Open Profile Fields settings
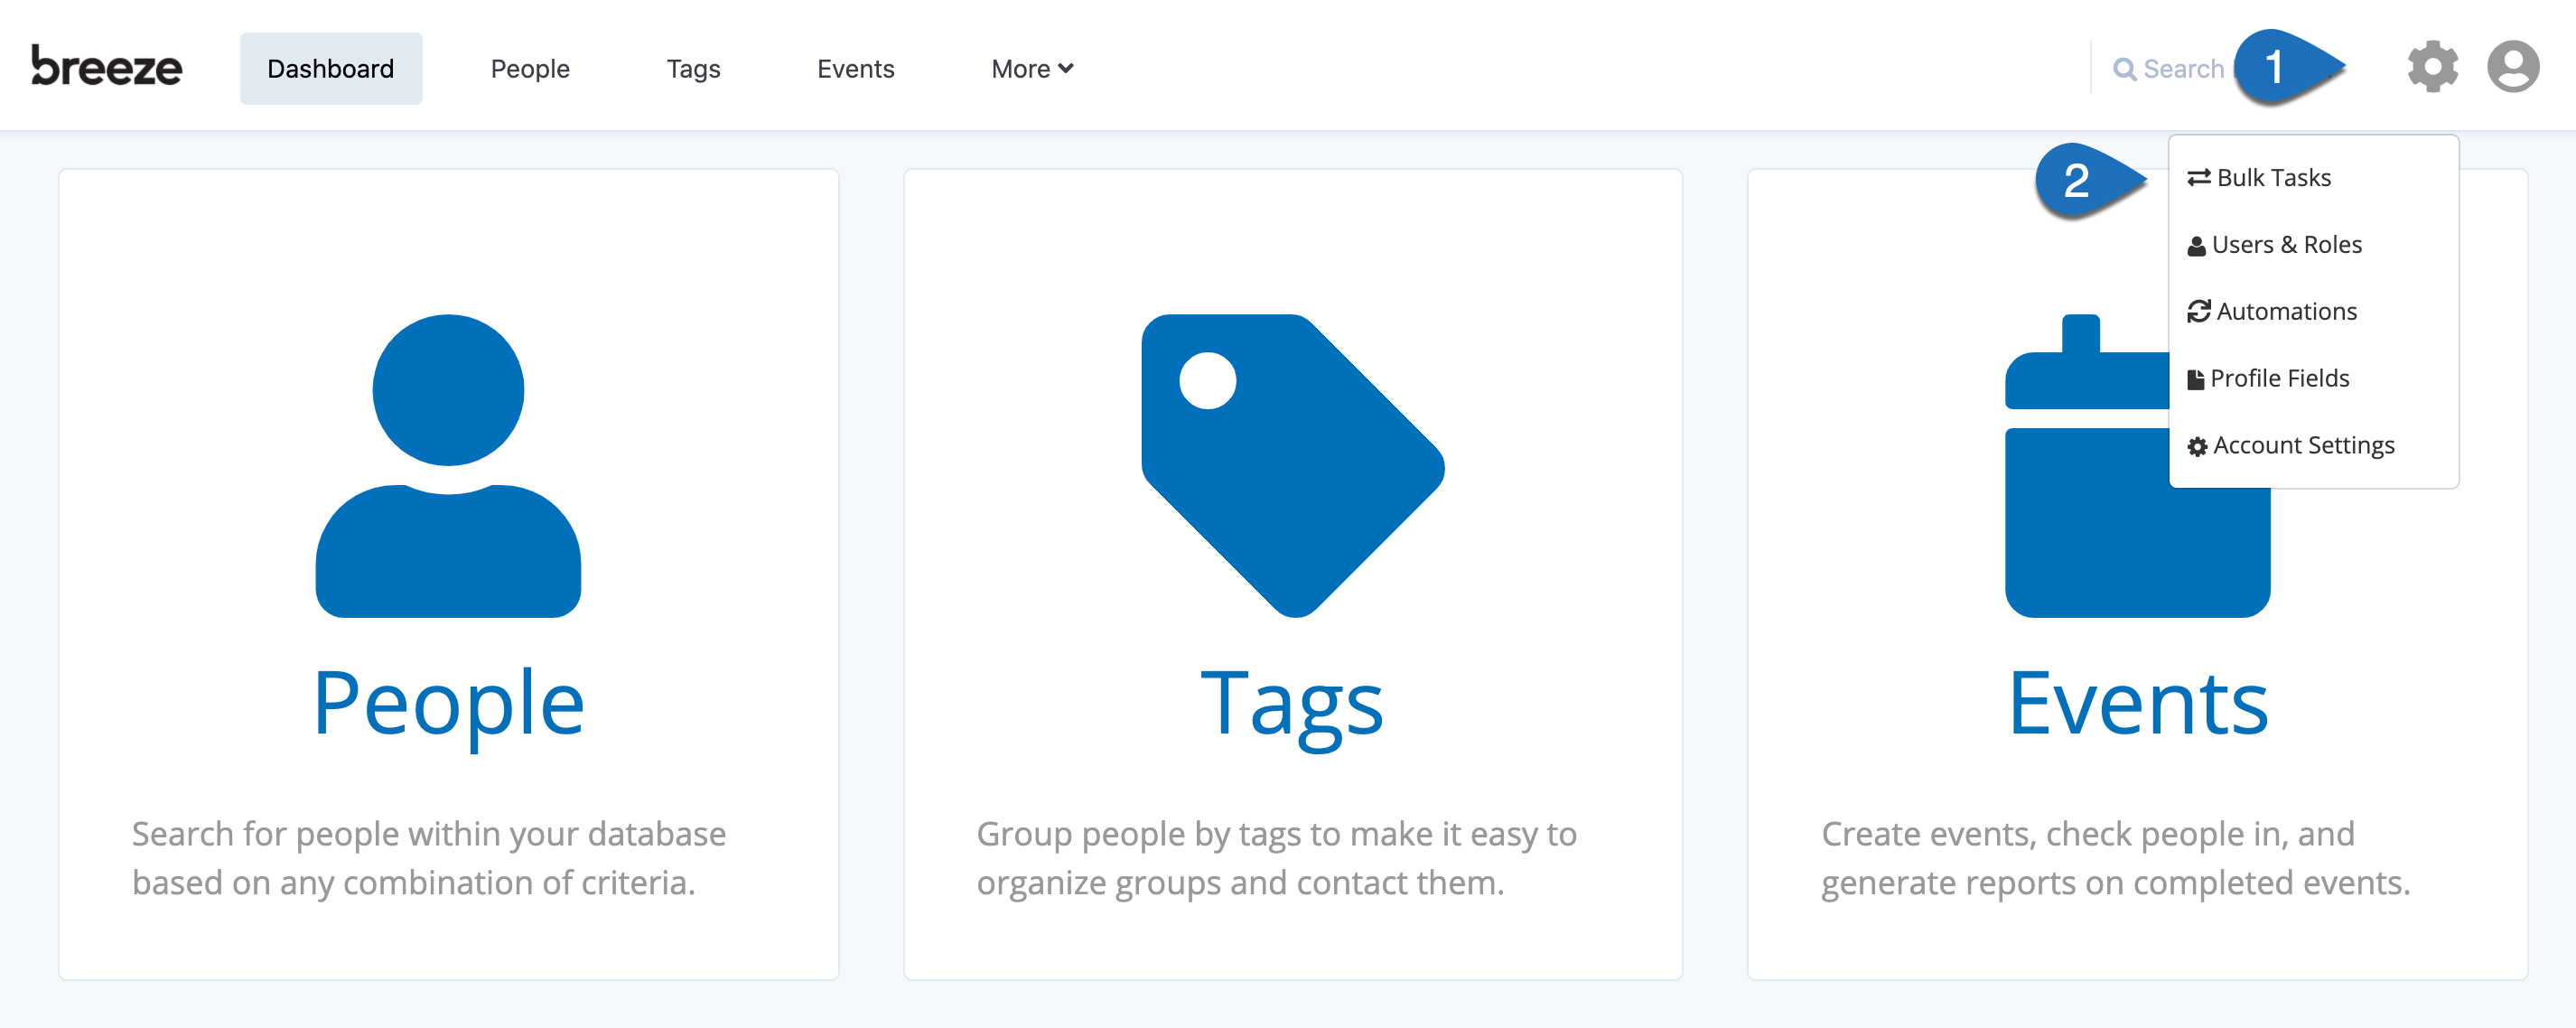The height and width of the screenshot is (1028, 2576). (2278, 379)
